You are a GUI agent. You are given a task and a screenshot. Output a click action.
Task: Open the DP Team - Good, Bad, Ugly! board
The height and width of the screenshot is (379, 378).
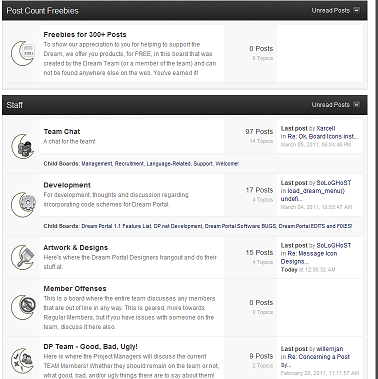pos(90,347)
